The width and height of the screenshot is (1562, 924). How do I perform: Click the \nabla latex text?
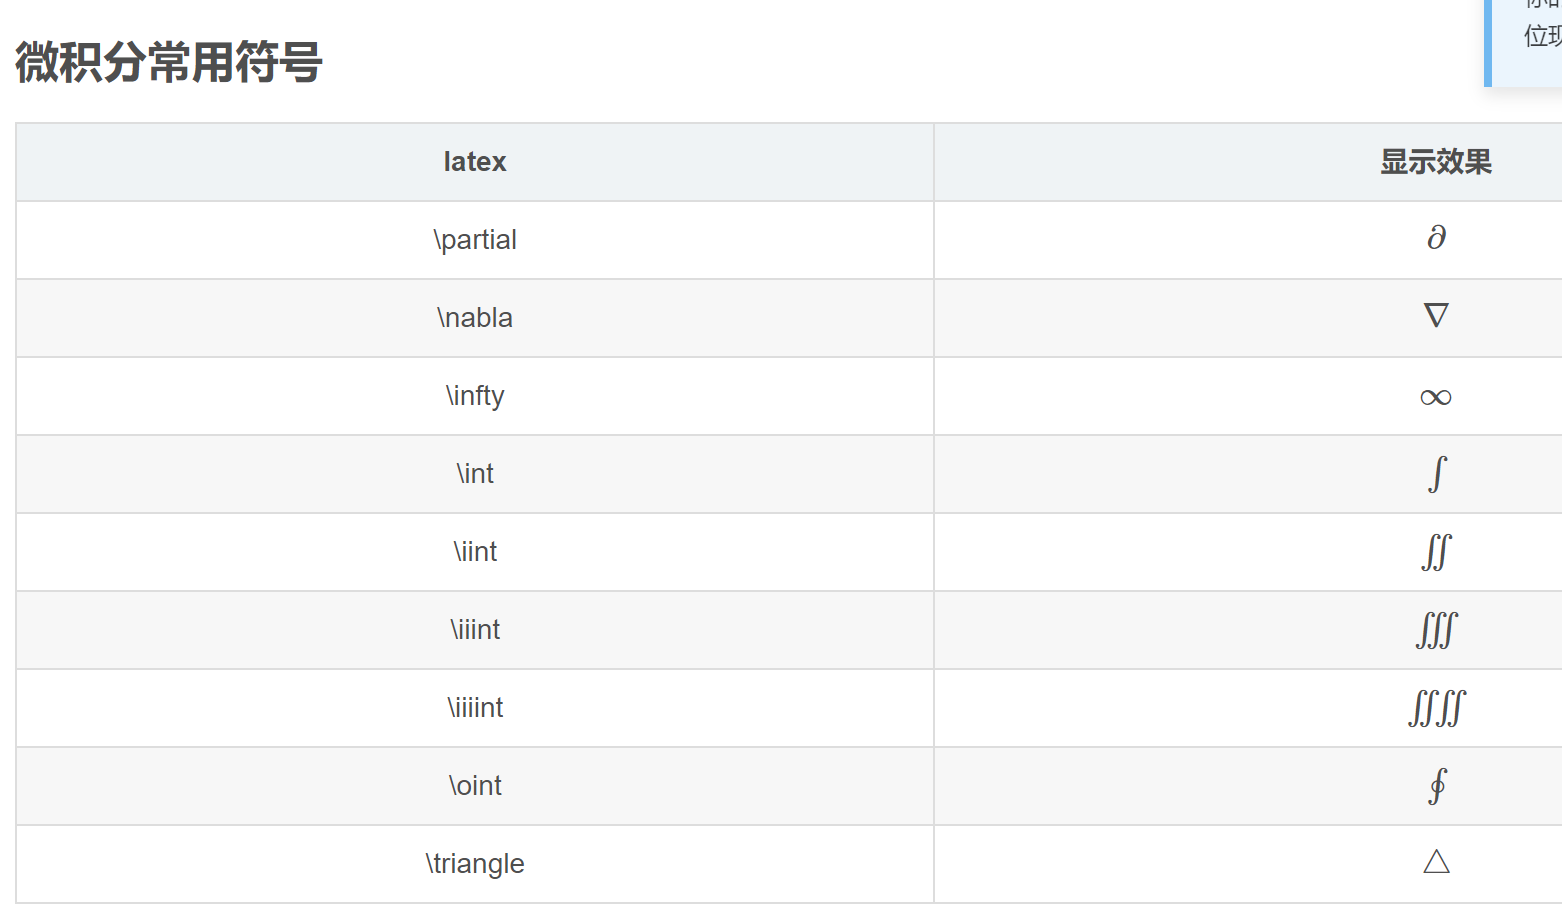[x=475, y=318]
